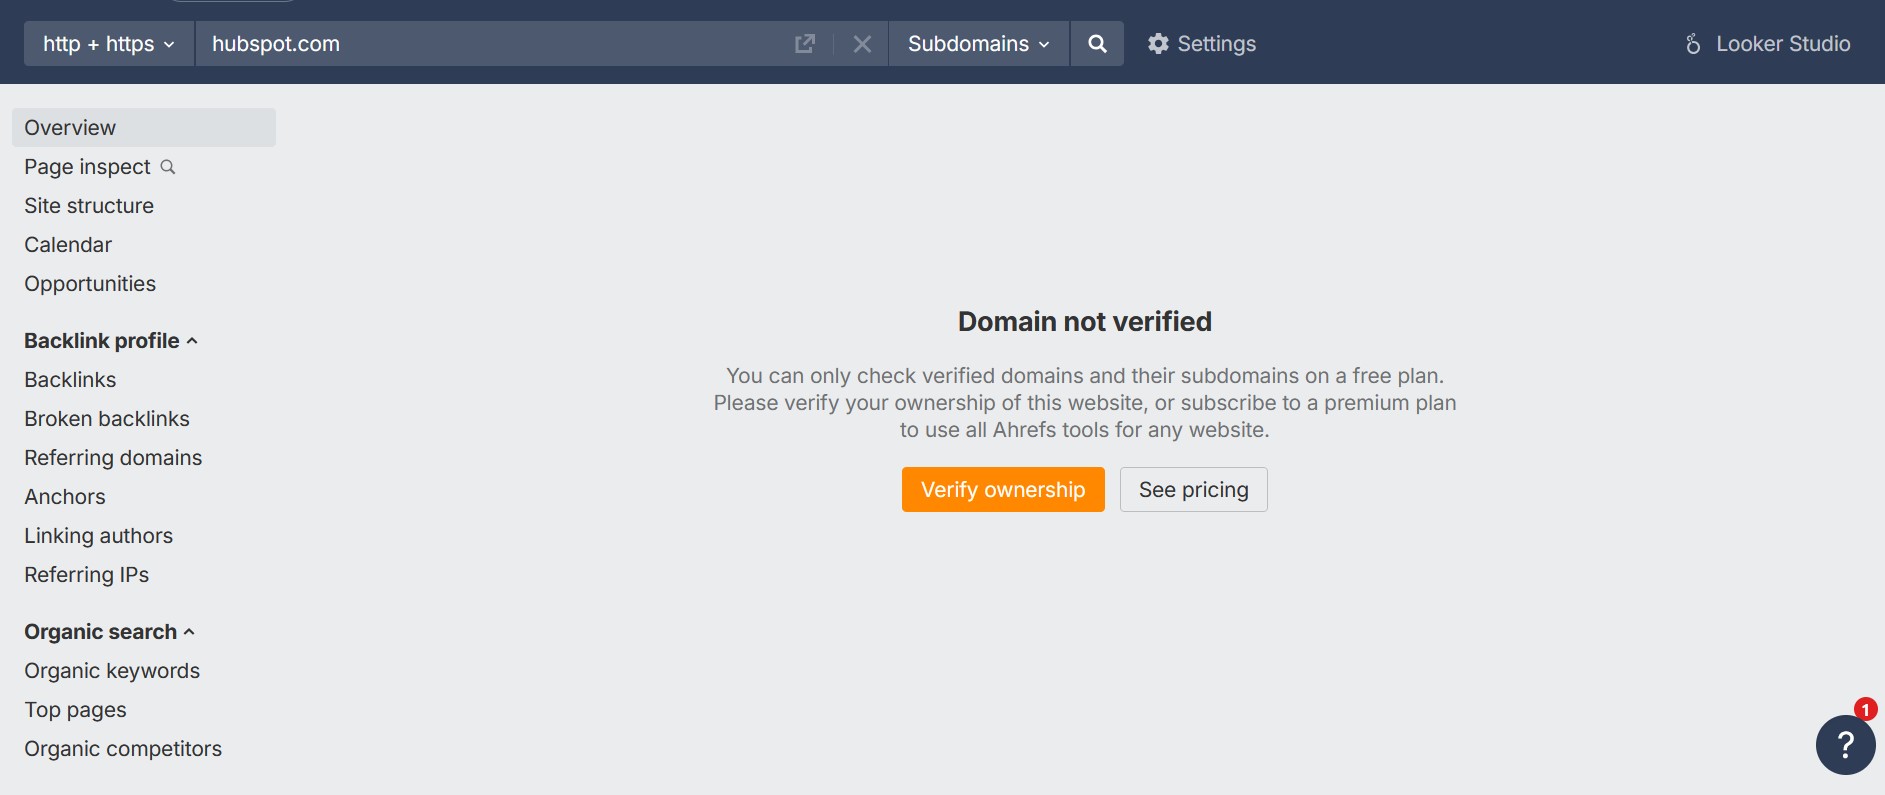This screenshot has height=795, width=1885.
Task: Open Organic keywords report
Action: [112, 671]
